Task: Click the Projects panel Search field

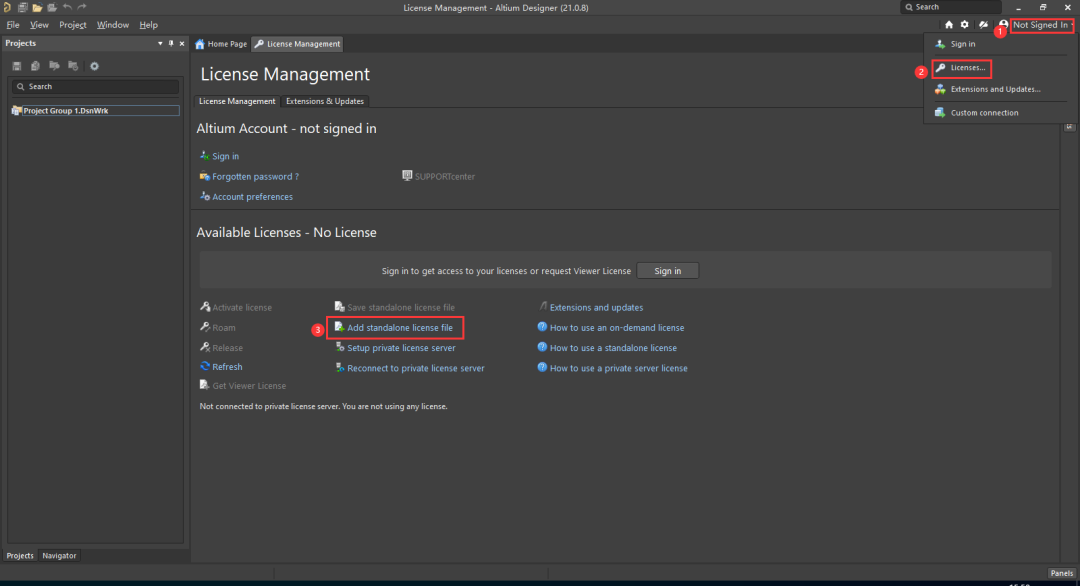Action: point(95,87)
